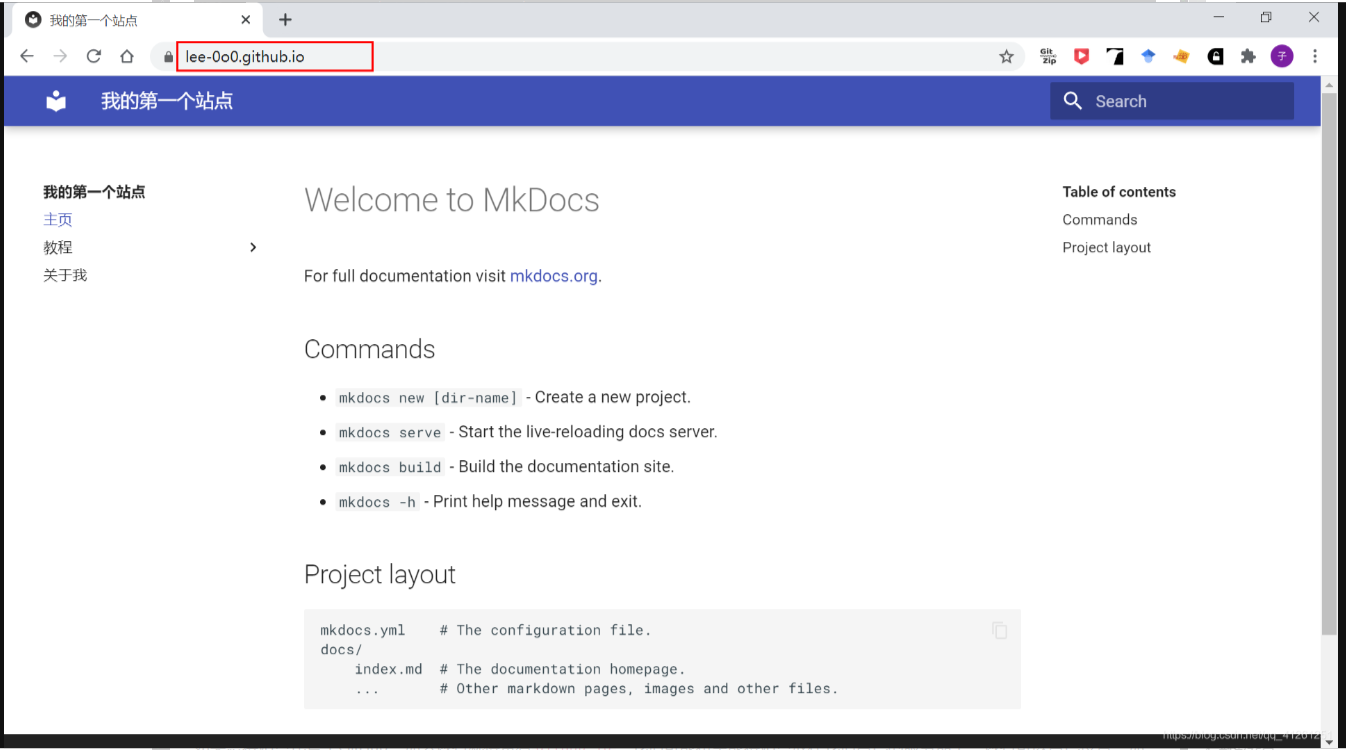Image resolution: width=1346 pixels, height=750 pixels.
Task: Show site info via the lock icon
Action: (x=168, y=57)
